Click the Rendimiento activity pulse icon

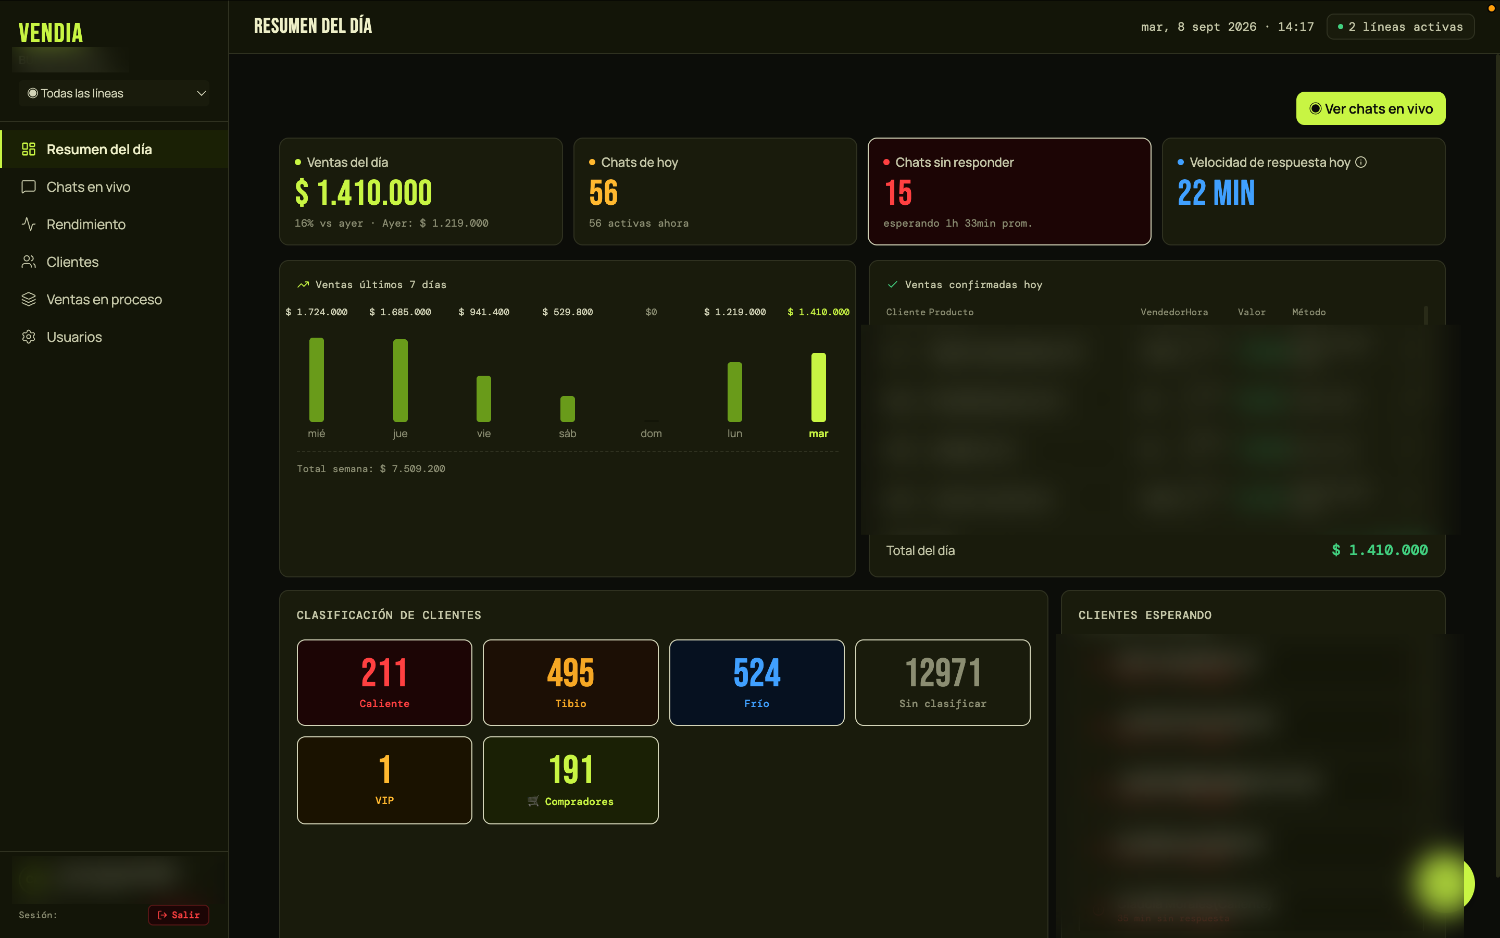pyautogui.click(x=28, y=224)
